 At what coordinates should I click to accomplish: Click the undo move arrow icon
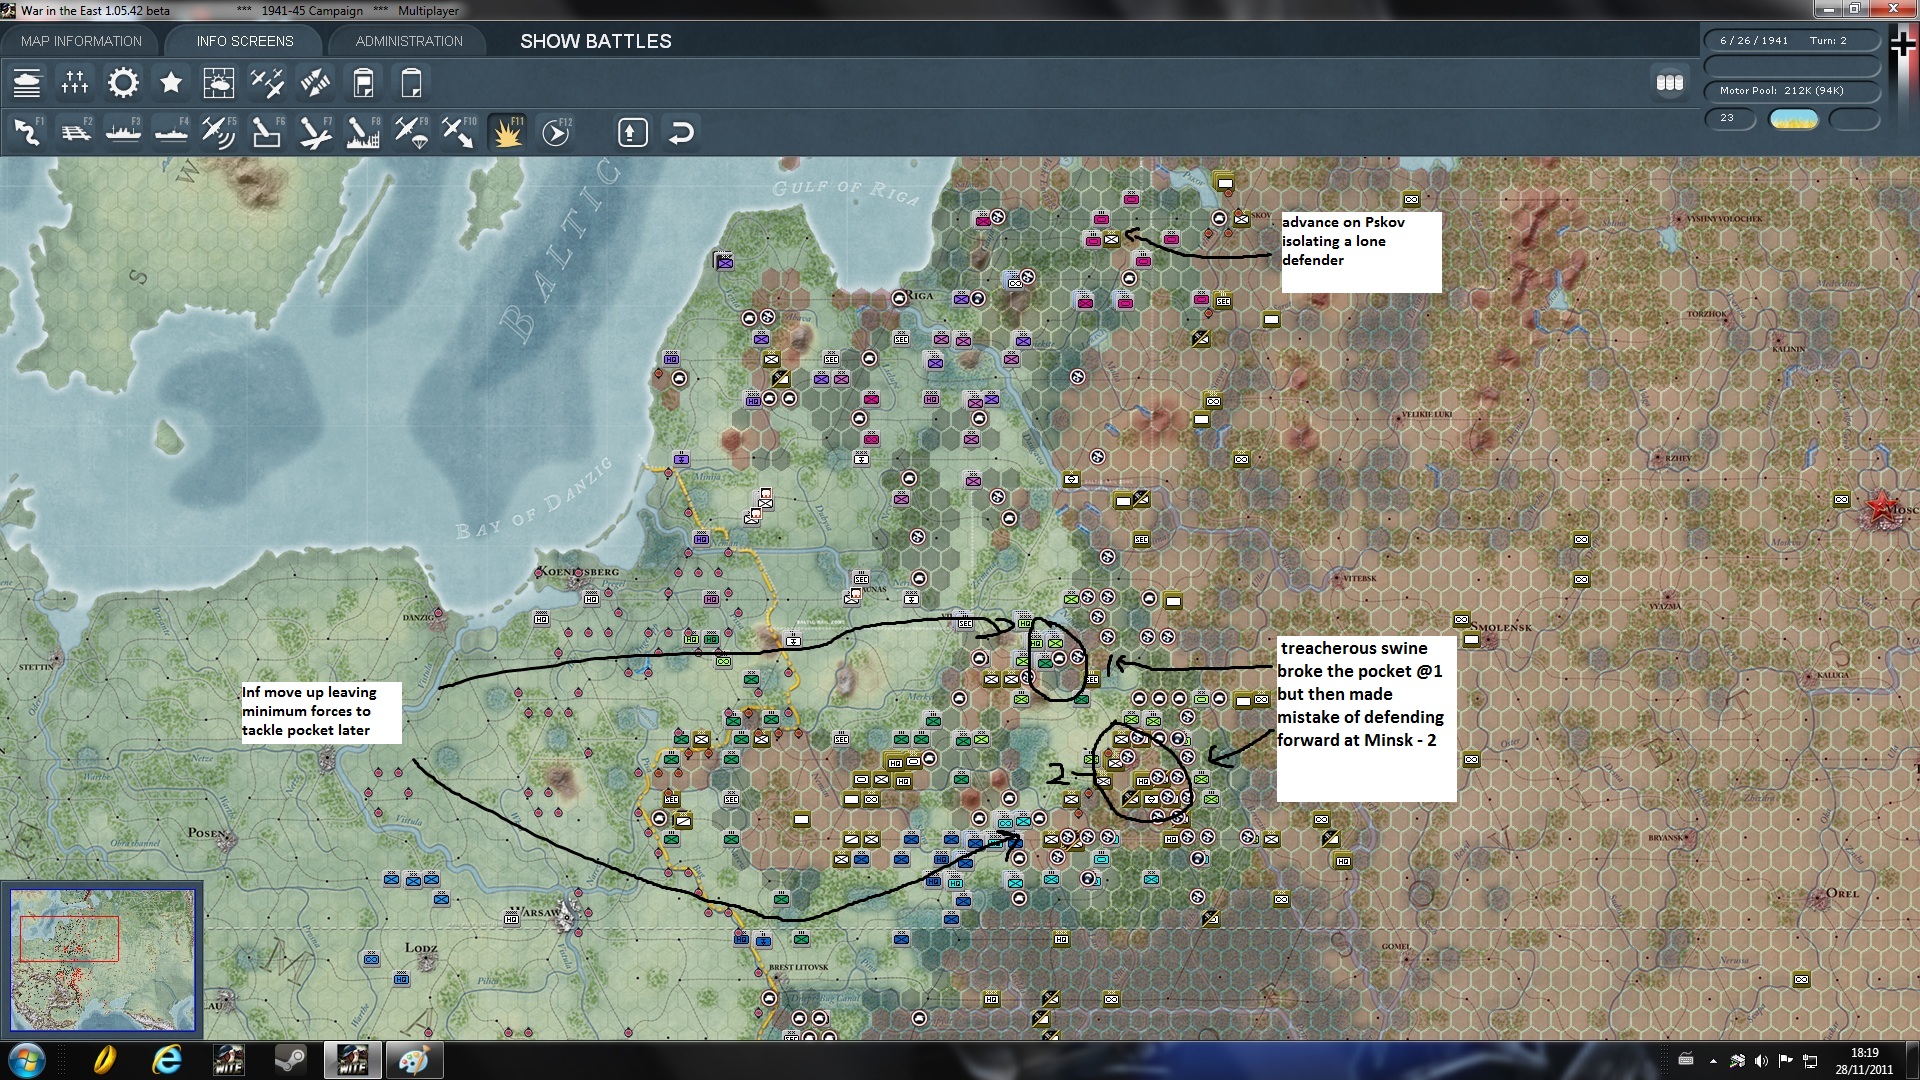[681, 132]
